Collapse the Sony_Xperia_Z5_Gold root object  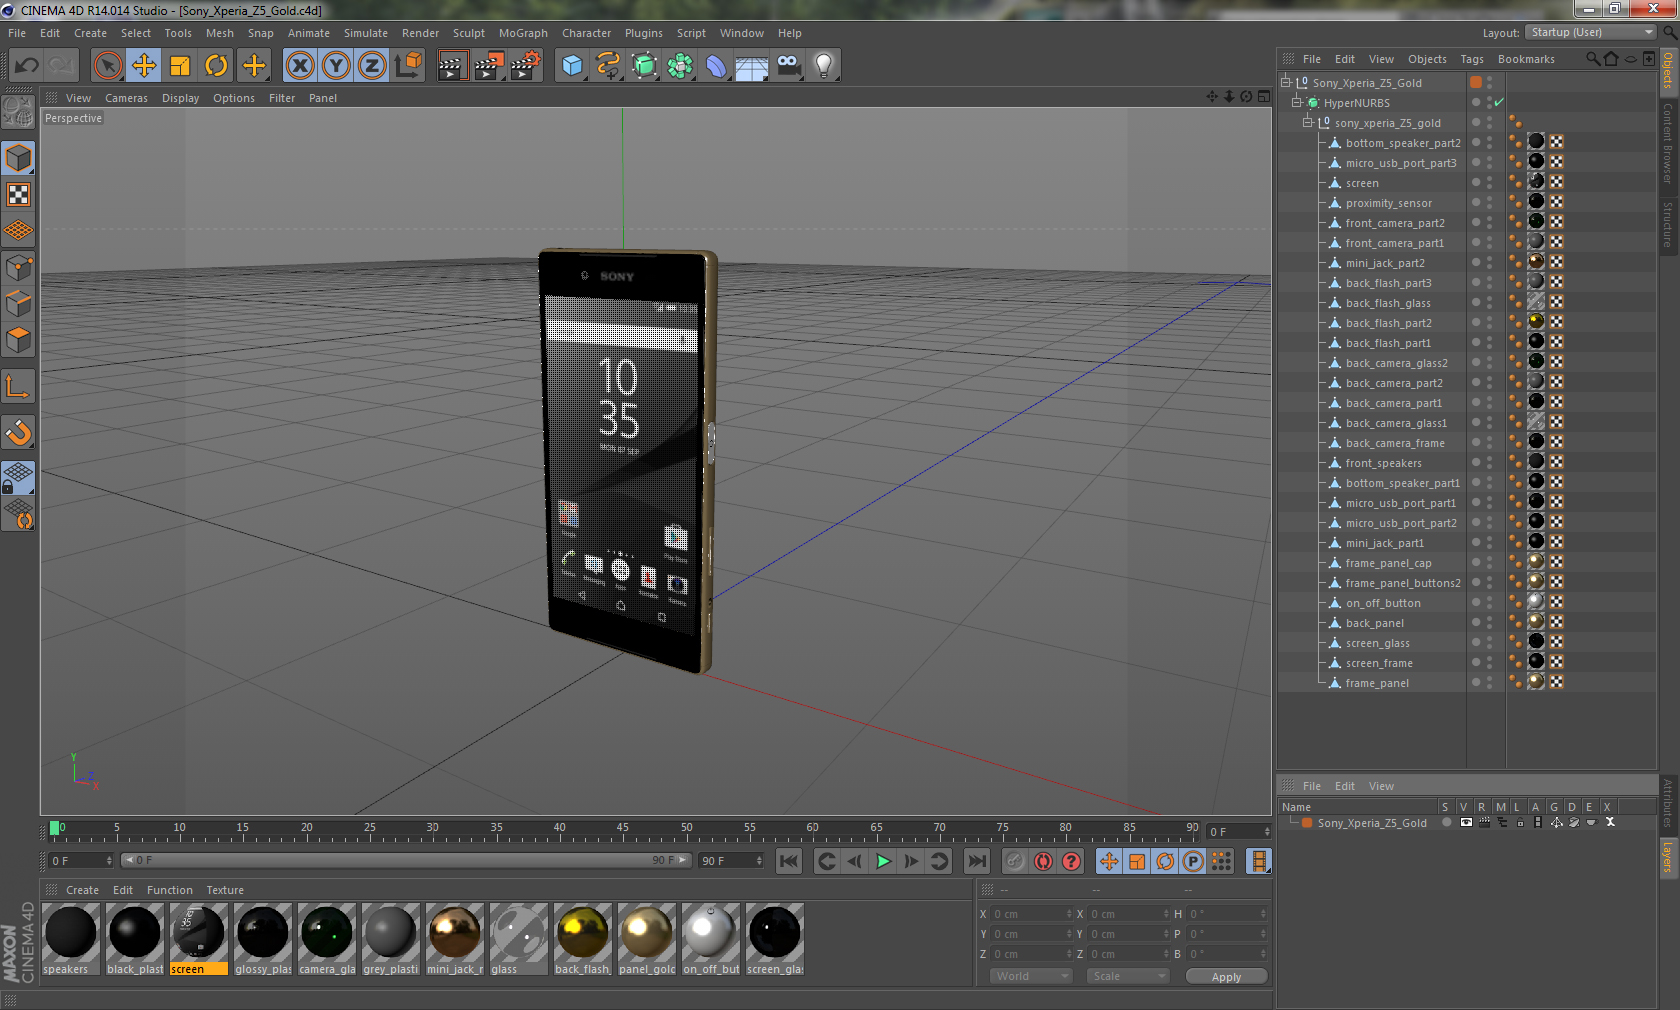click(x=1286, y=82)
